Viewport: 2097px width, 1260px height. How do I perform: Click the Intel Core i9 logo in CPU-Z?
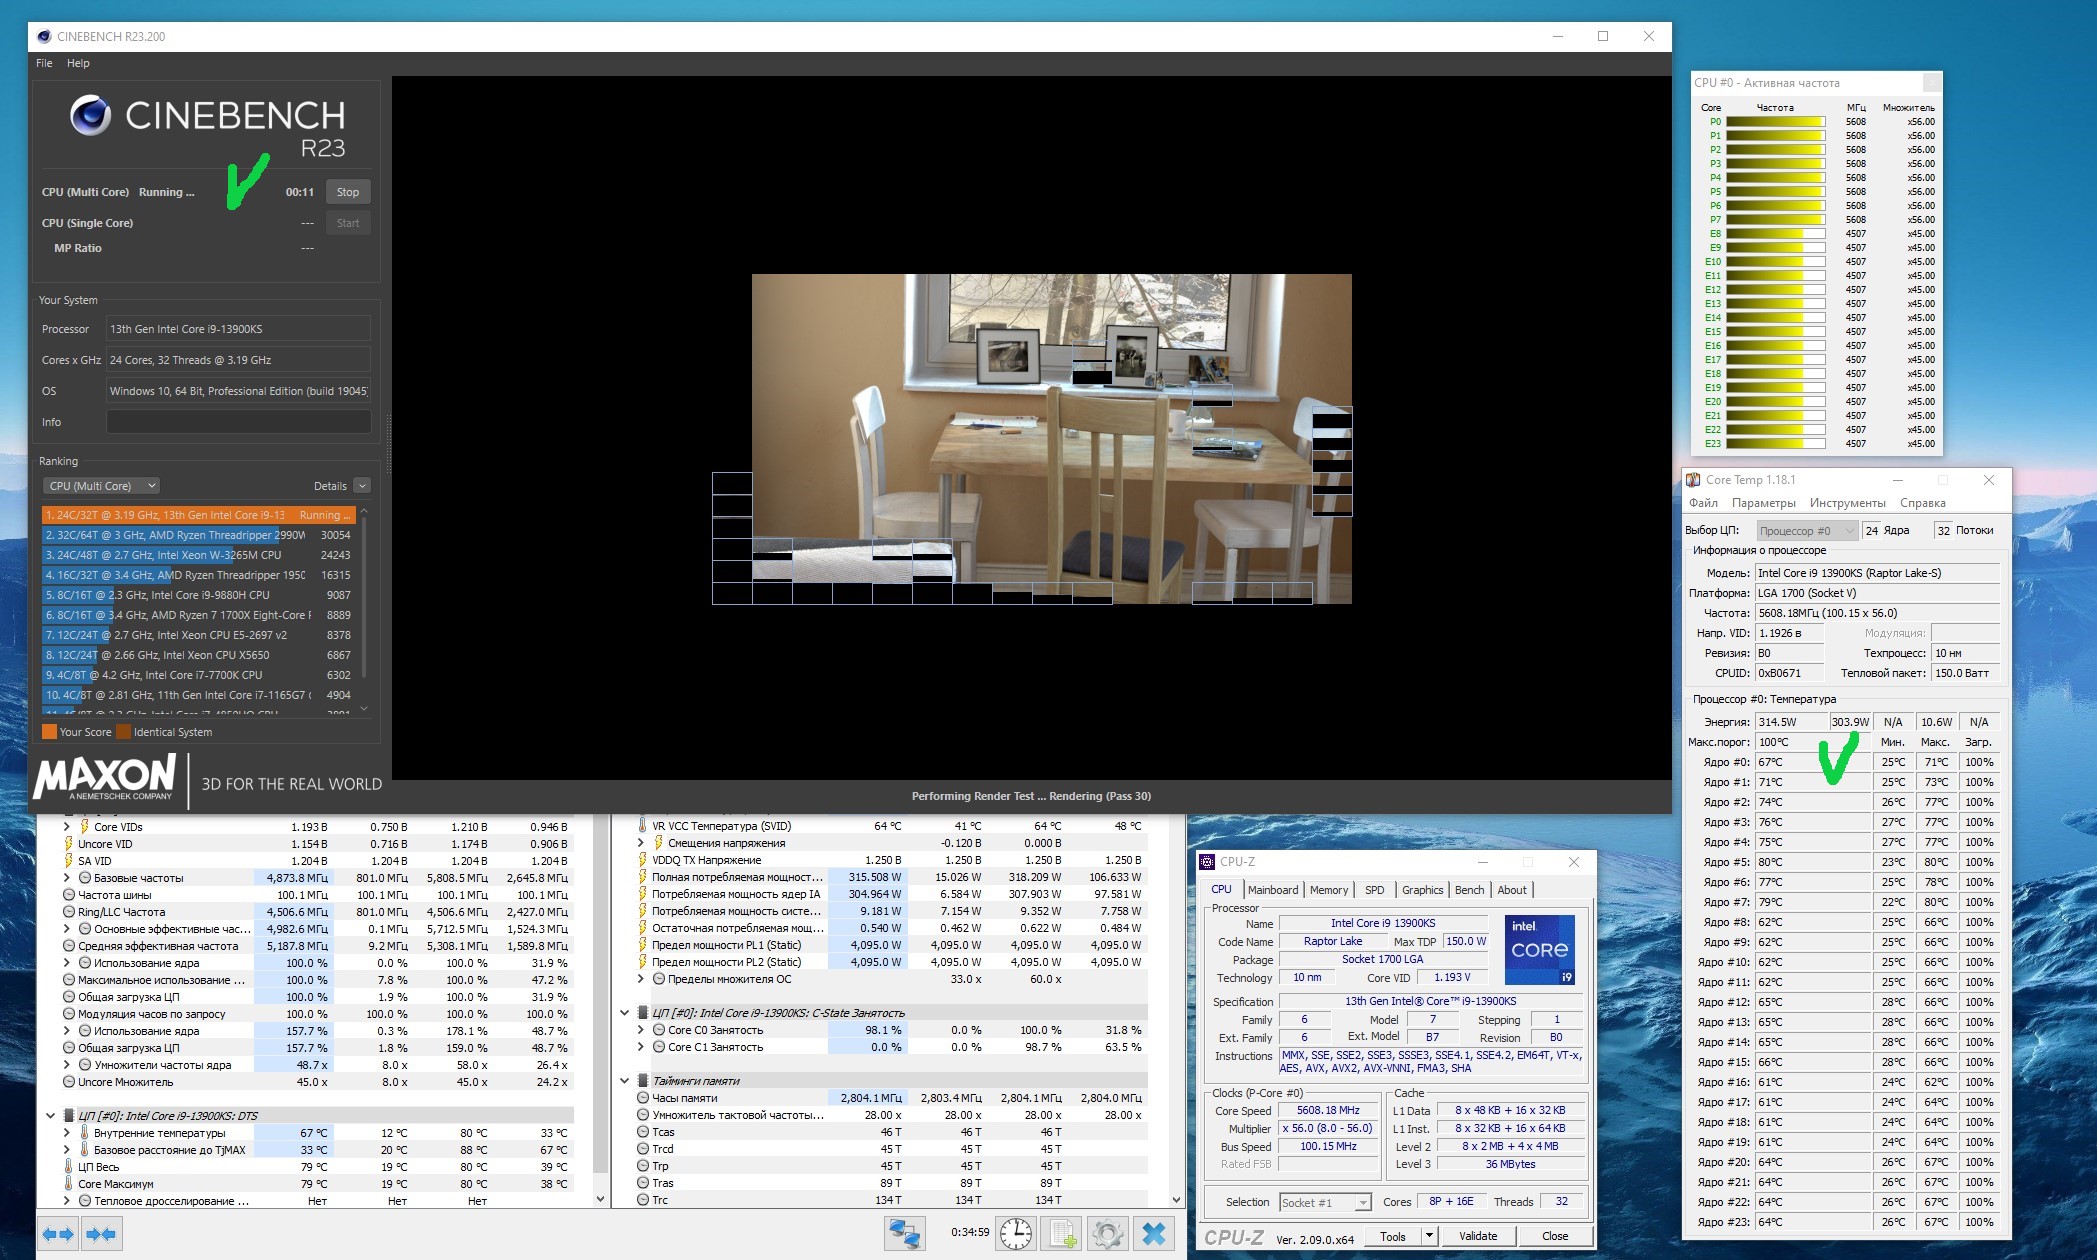[1539, 949]
